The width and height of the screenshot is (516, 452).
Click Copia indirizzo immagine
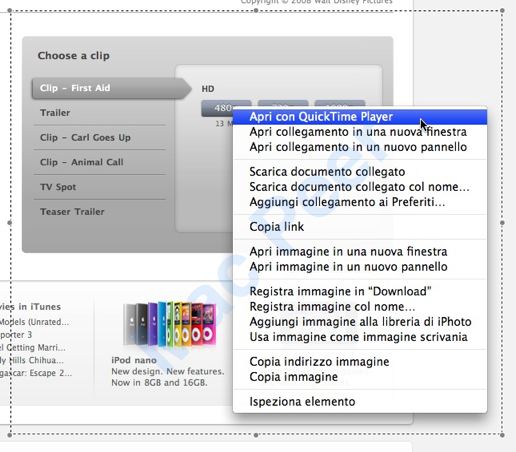click(360, 362)
